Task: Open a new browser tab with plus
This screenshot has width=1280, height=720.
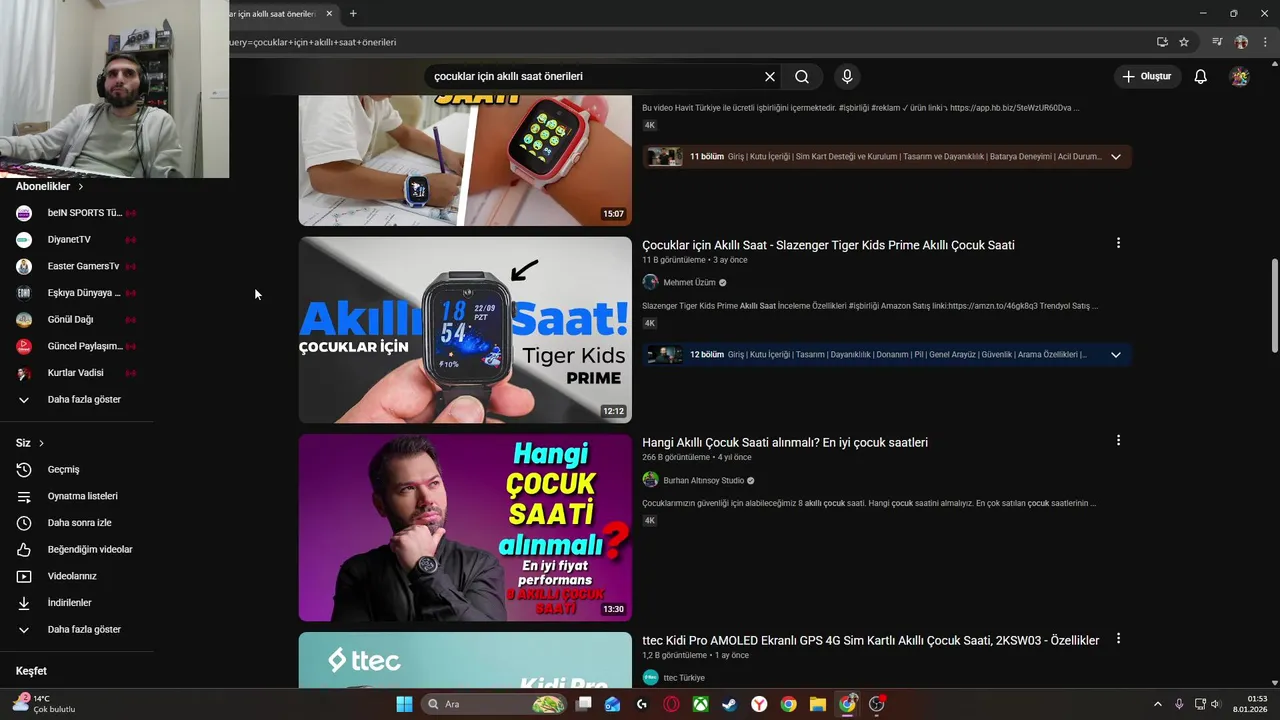Action: (353, 13)
